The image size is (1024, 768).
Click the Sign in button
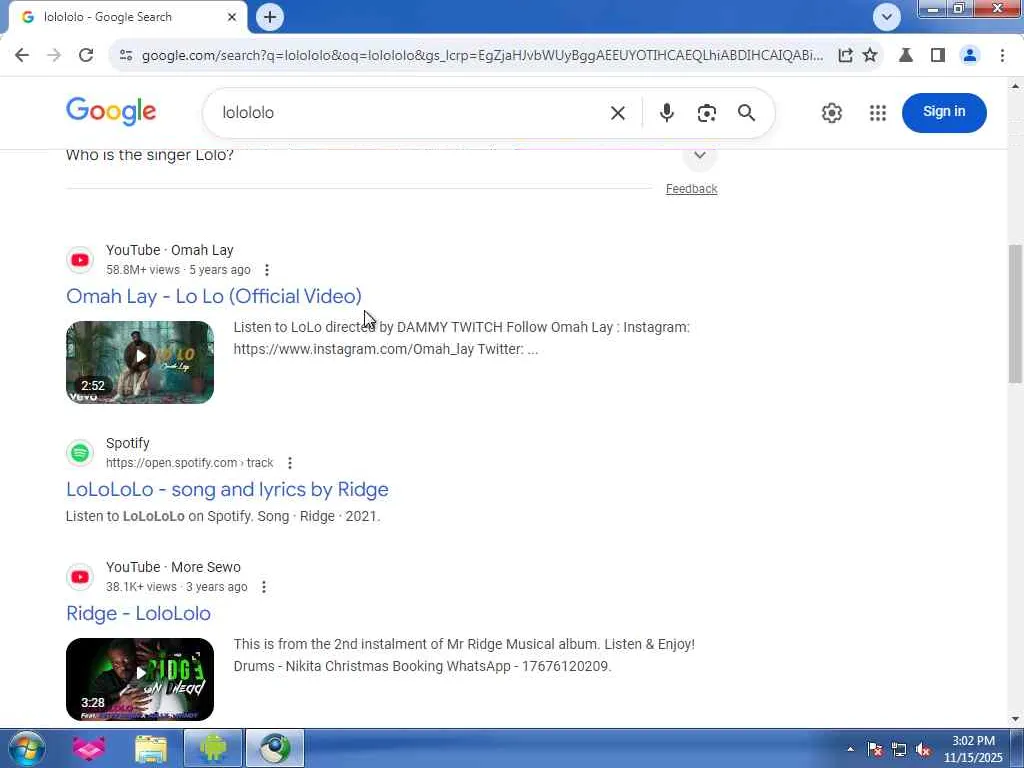coord(944,112)
